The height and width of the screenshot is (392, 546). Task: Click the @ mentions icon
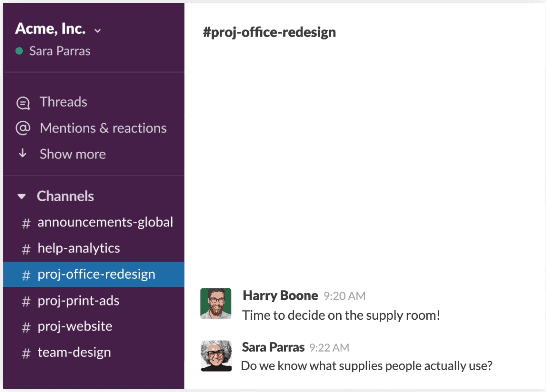pos(23,128)
